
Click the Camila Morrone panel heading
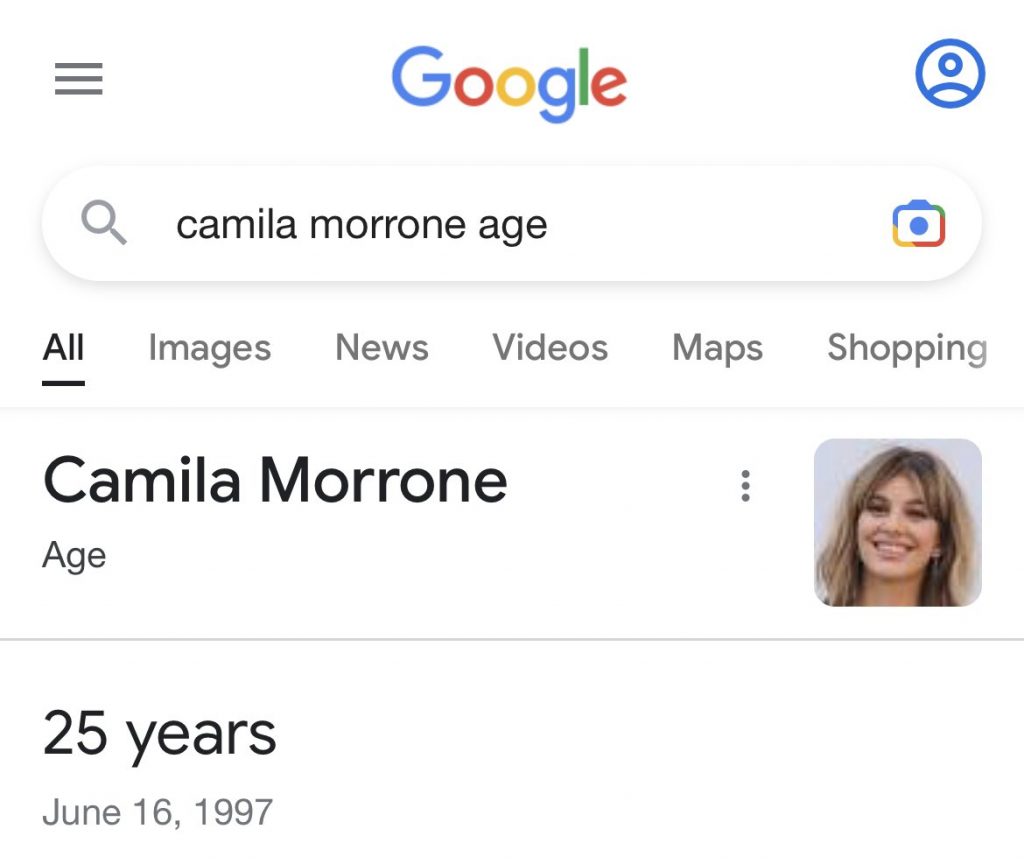[x=275, y=481]
